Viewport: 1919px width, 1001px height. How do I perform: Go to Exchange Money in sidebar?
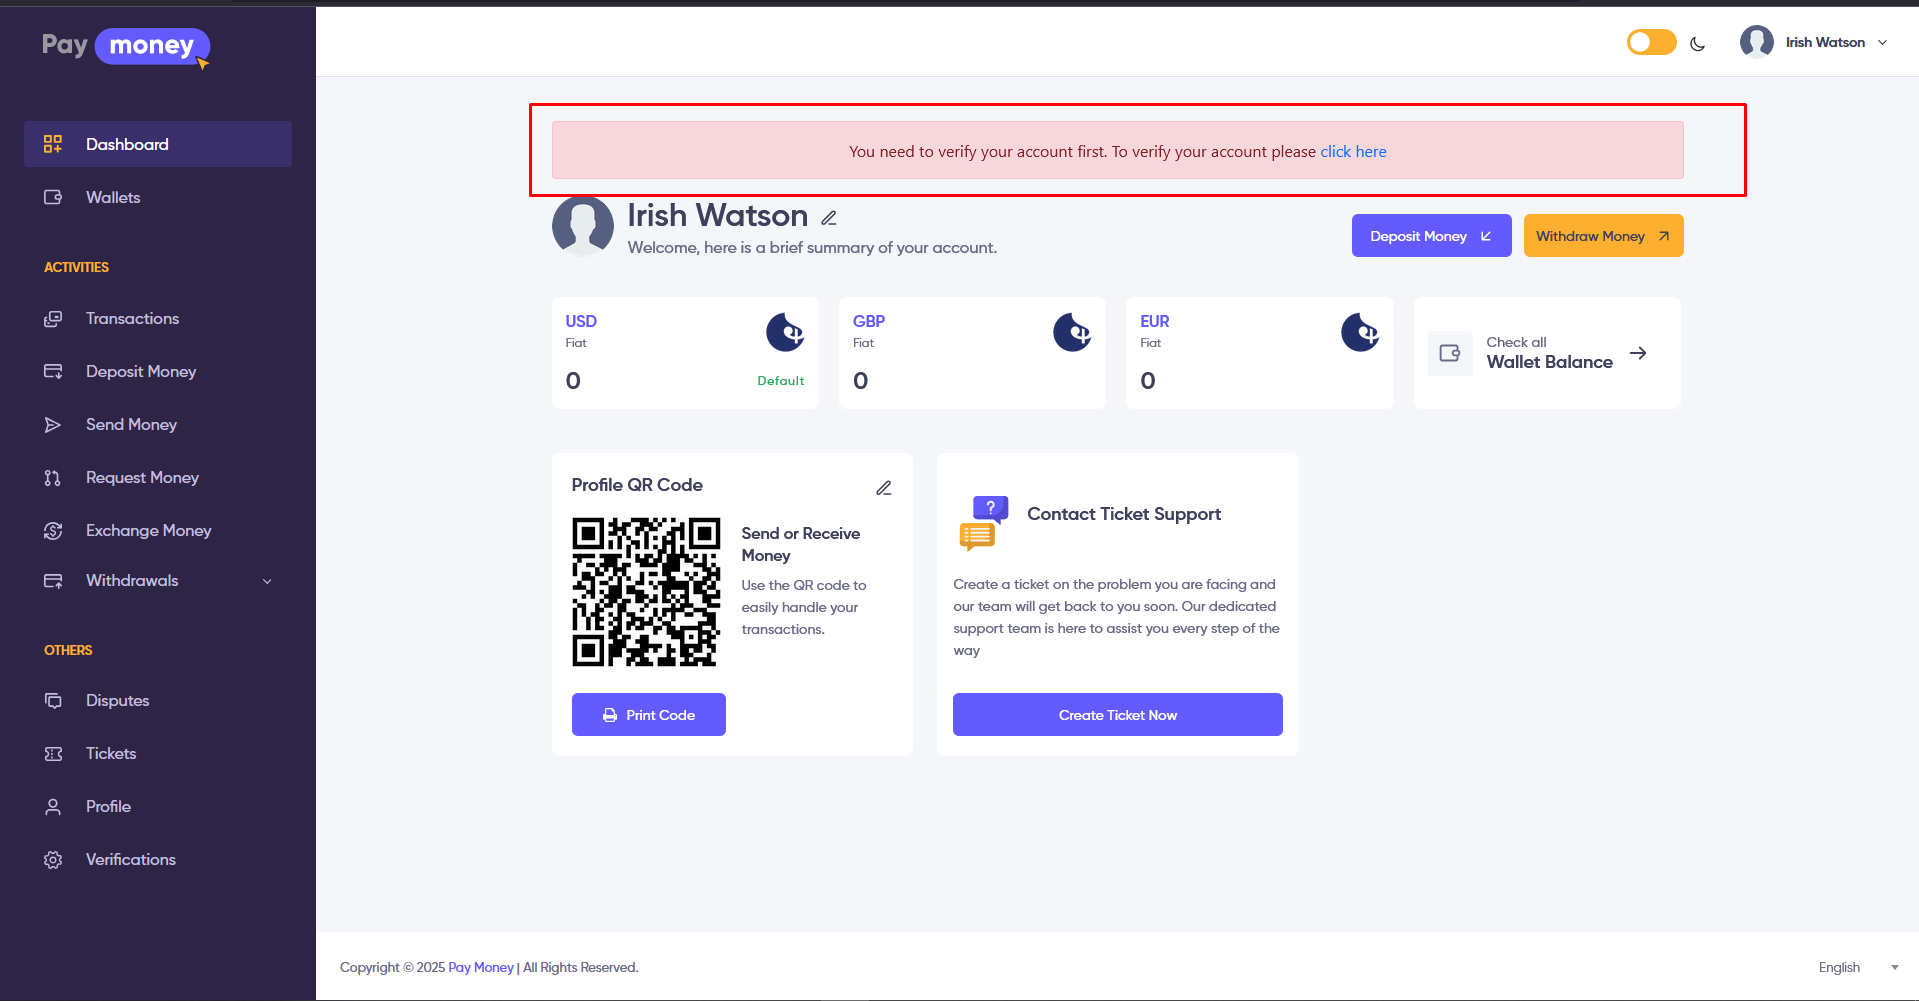pos(148,531)
